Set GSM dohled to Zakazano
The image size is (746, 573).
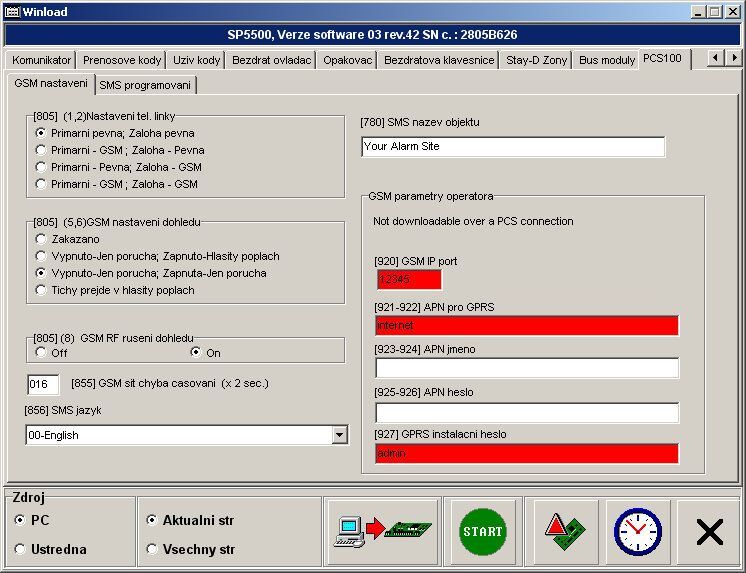[41, 239]
